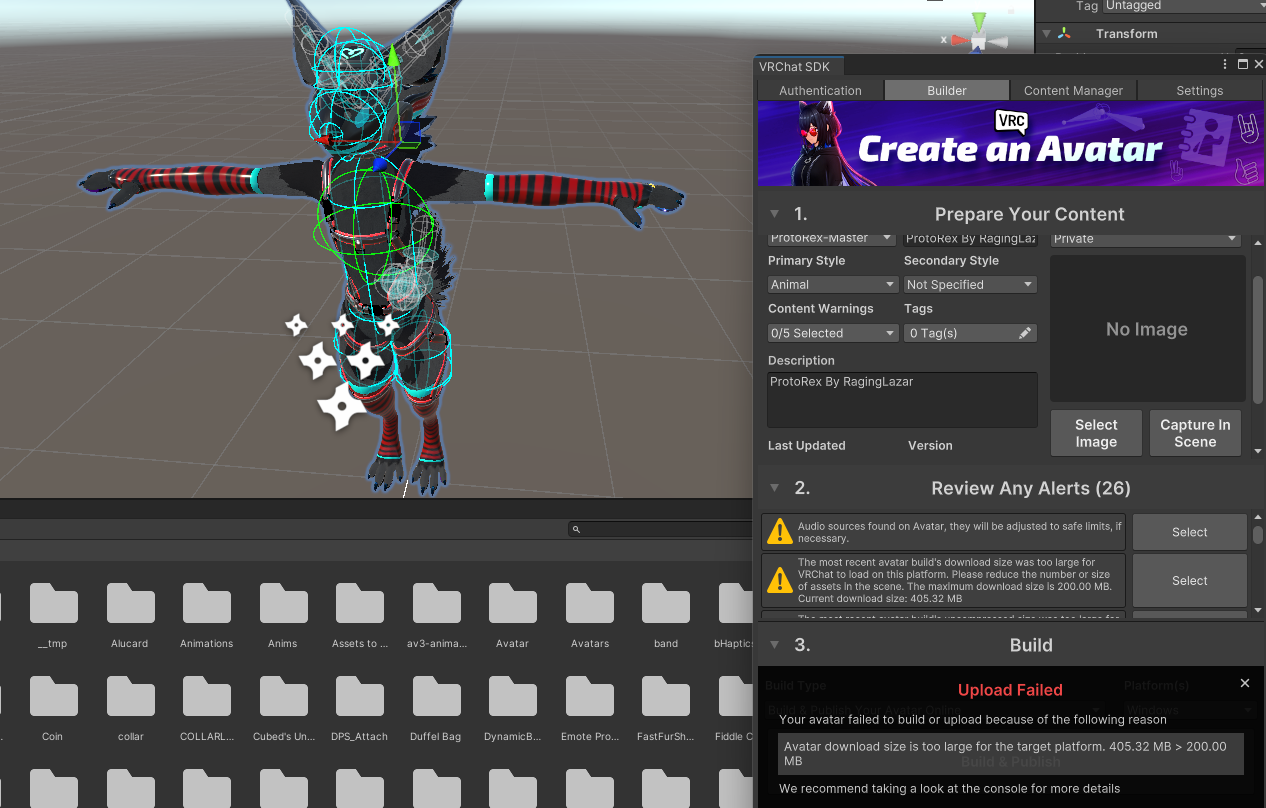Click scroll-down arrow of Prepare Your Content
The image size is (1266, 808).
[1258, 452]
